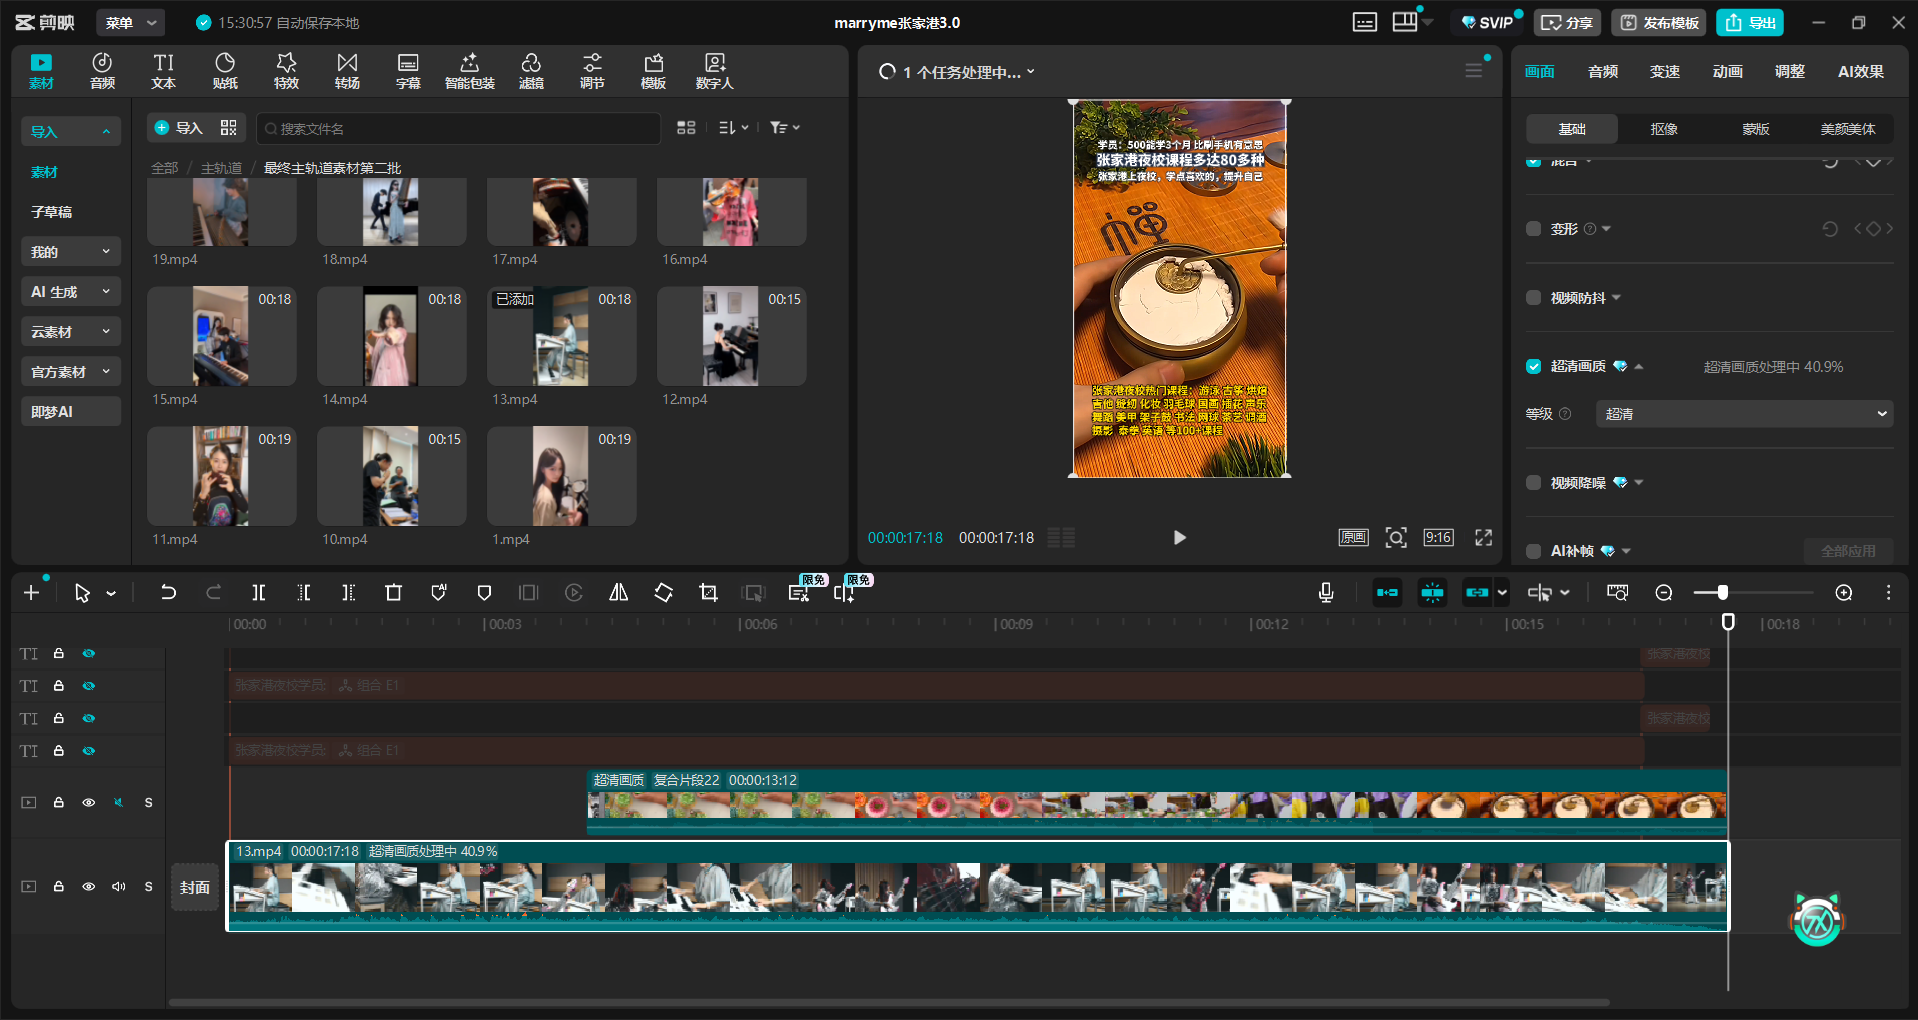Expand the 菜单 dropdown in title bar
Viewport: 1918px width, 1020px height.
coord(131,23)
